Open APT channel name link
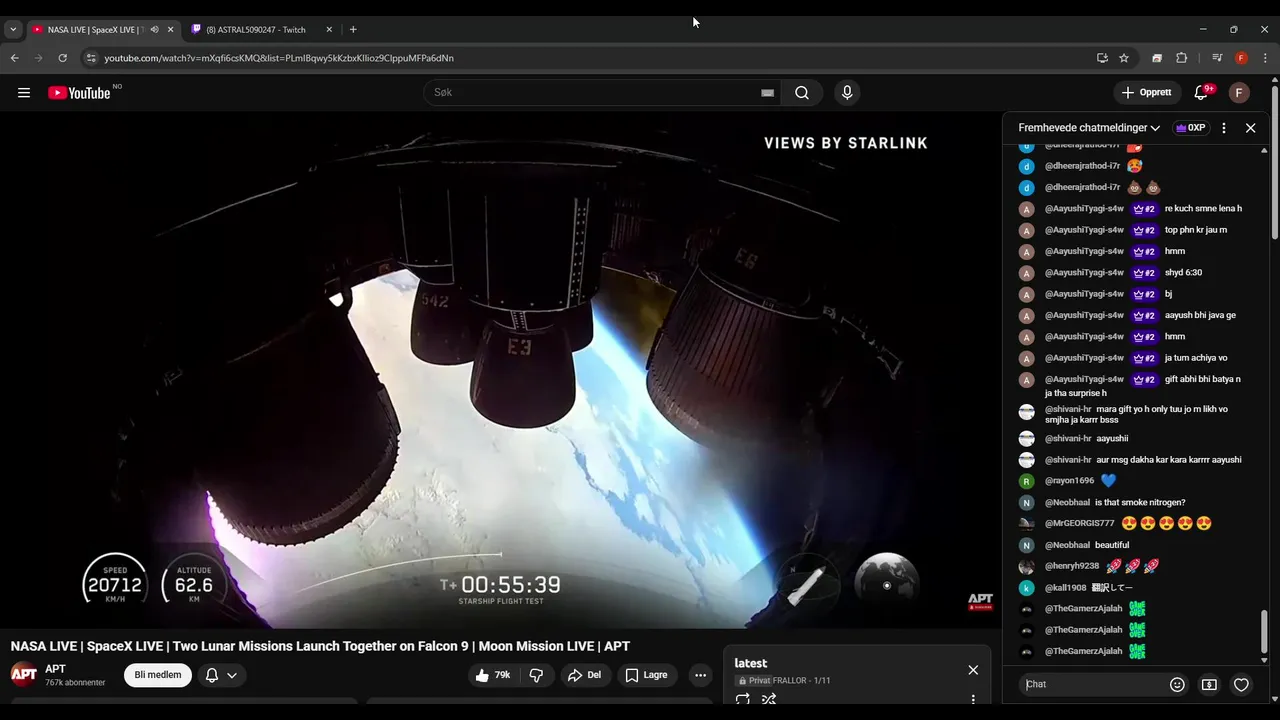The width and height of the screenshot is (1280, 720). pyautogui.click(x=55, y=669)
